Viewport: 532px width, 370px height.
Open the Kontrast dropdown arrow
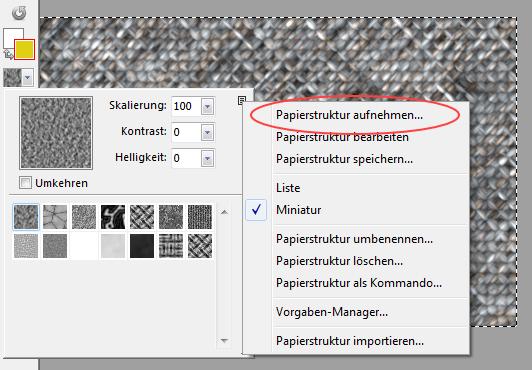[207, 133]
